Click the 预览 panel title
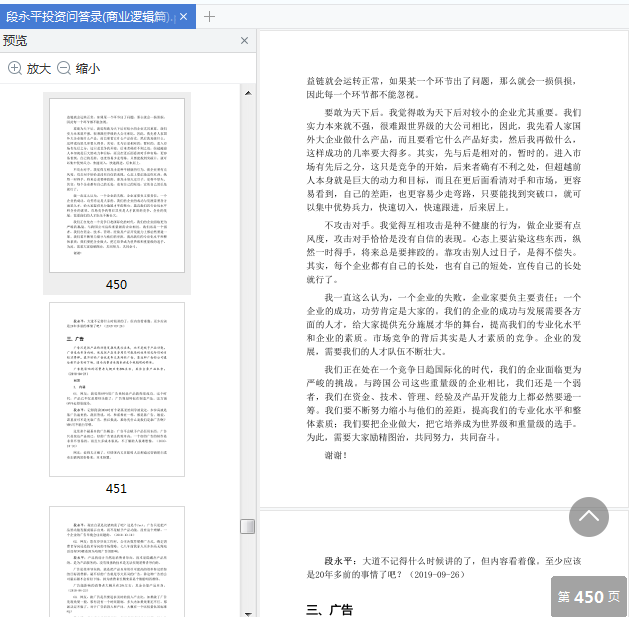 (15, 41)
